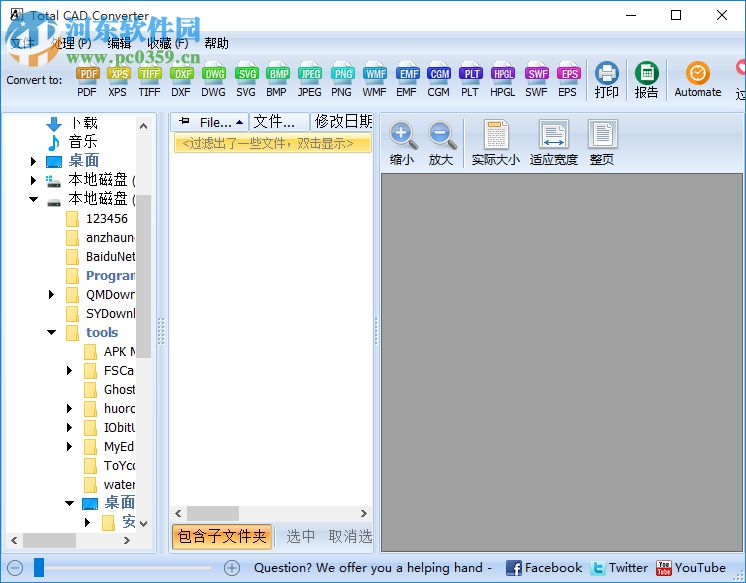
Task: Select JPEG conversion icon
Action: point(309,80)
